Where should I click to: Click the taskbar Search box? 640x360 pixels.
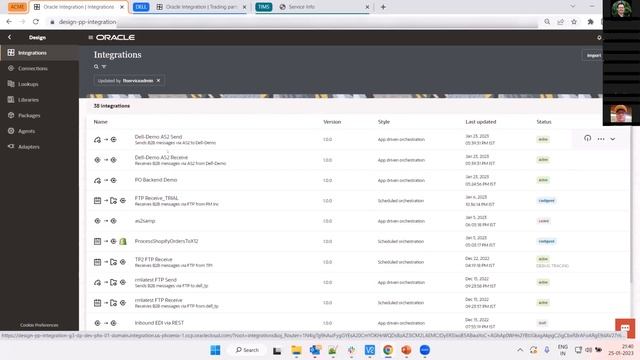pos(247,350)
